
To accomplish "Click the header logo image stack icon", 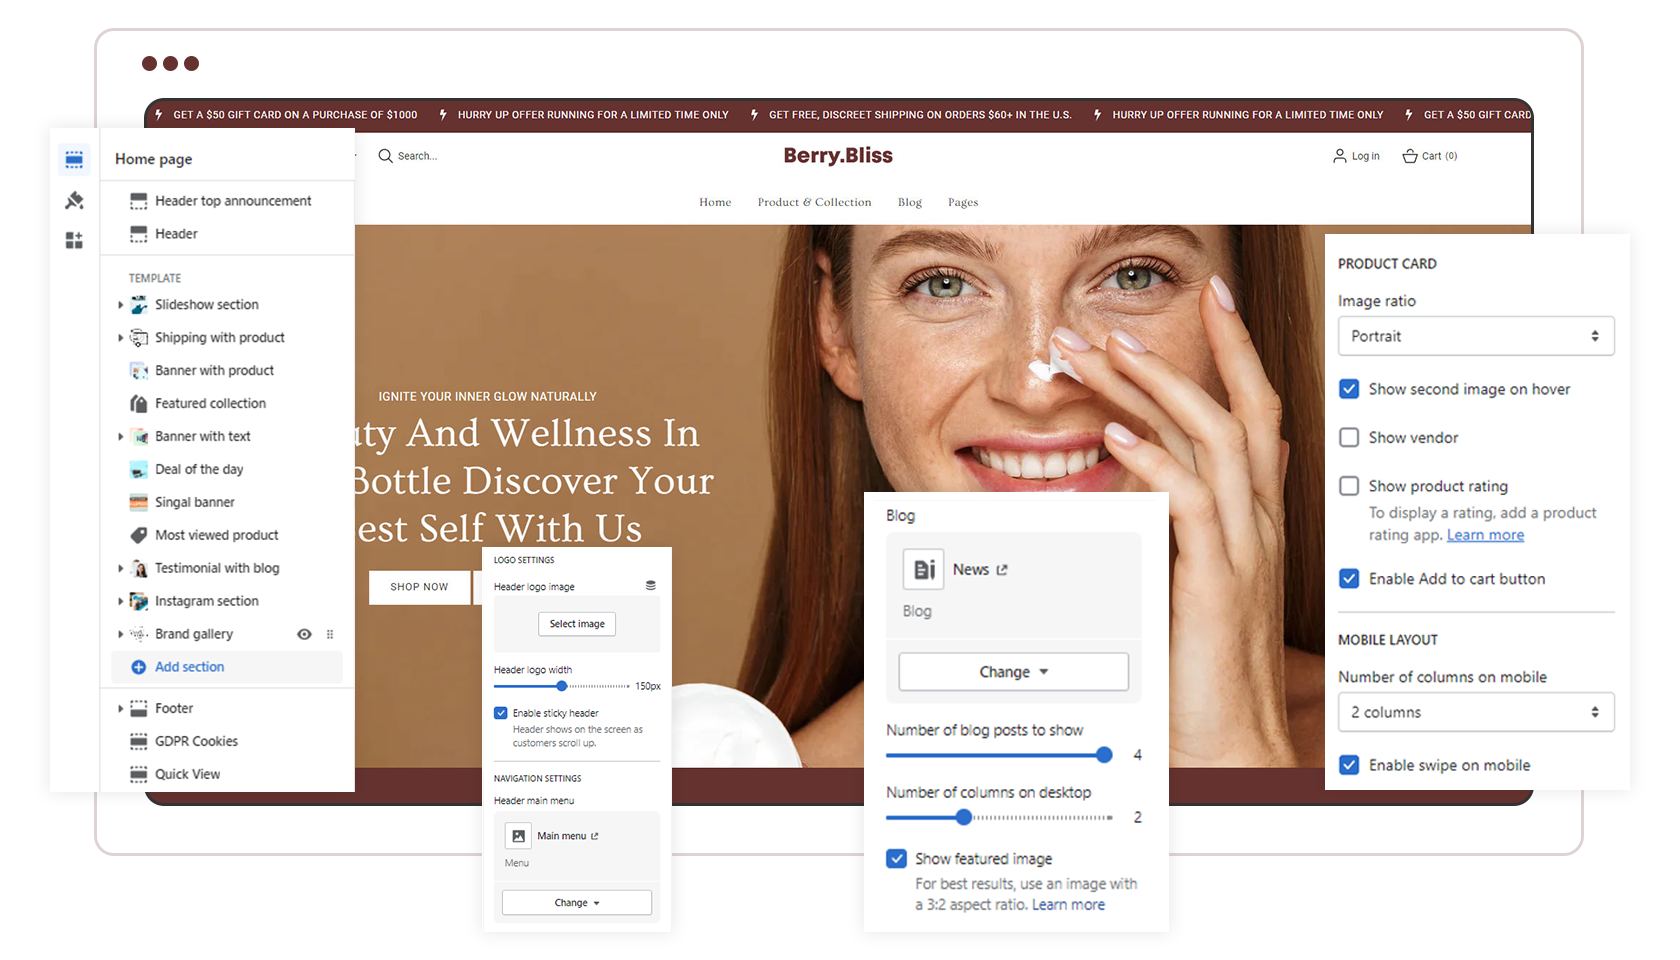I will click(650, 586).
